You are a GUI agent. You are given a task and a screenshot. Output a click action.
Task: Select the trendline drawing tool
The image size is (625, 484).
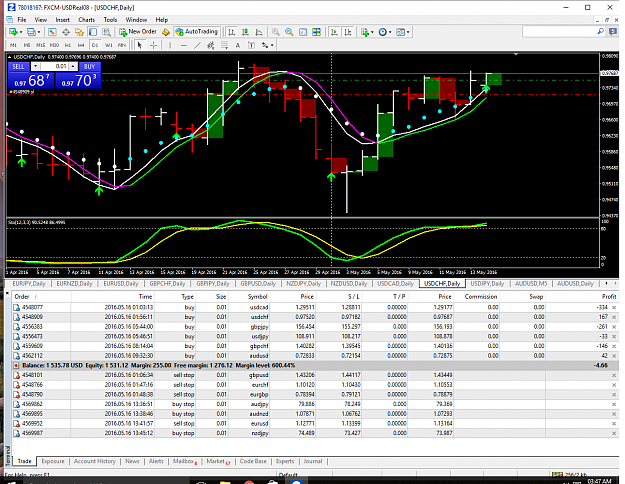tap(197, 45)
